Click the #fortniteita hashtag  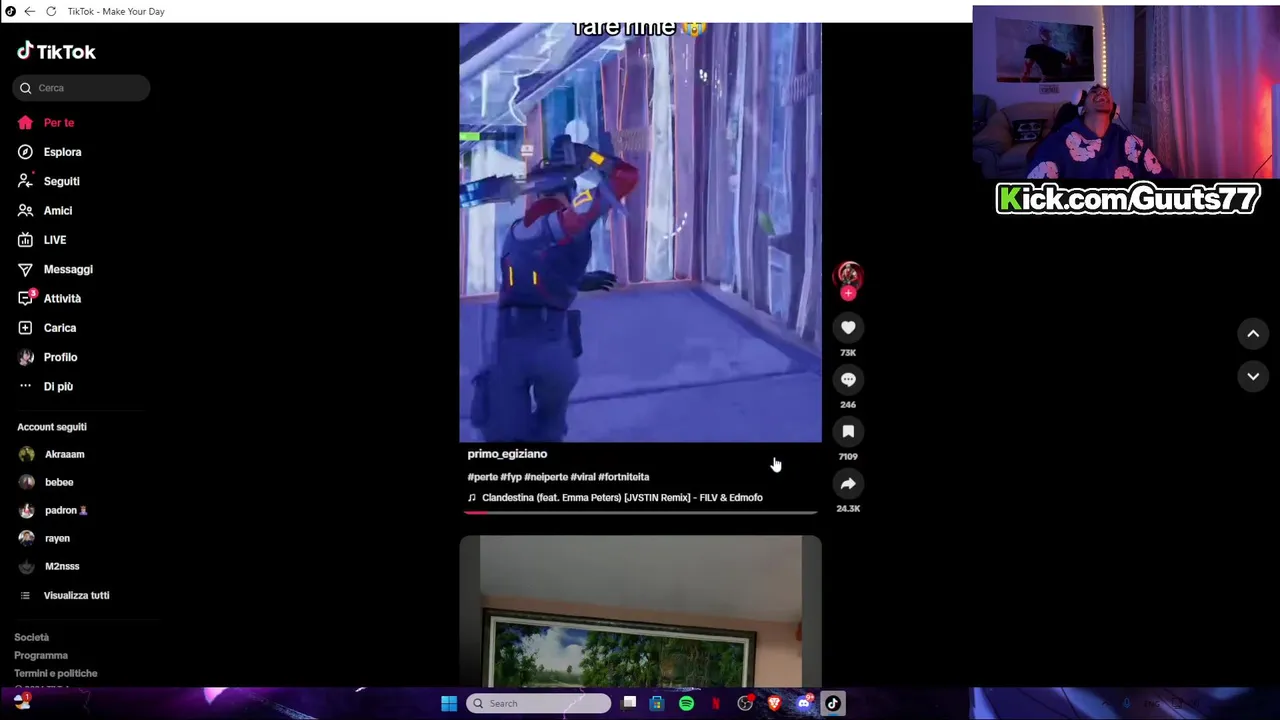click(623, 477)
